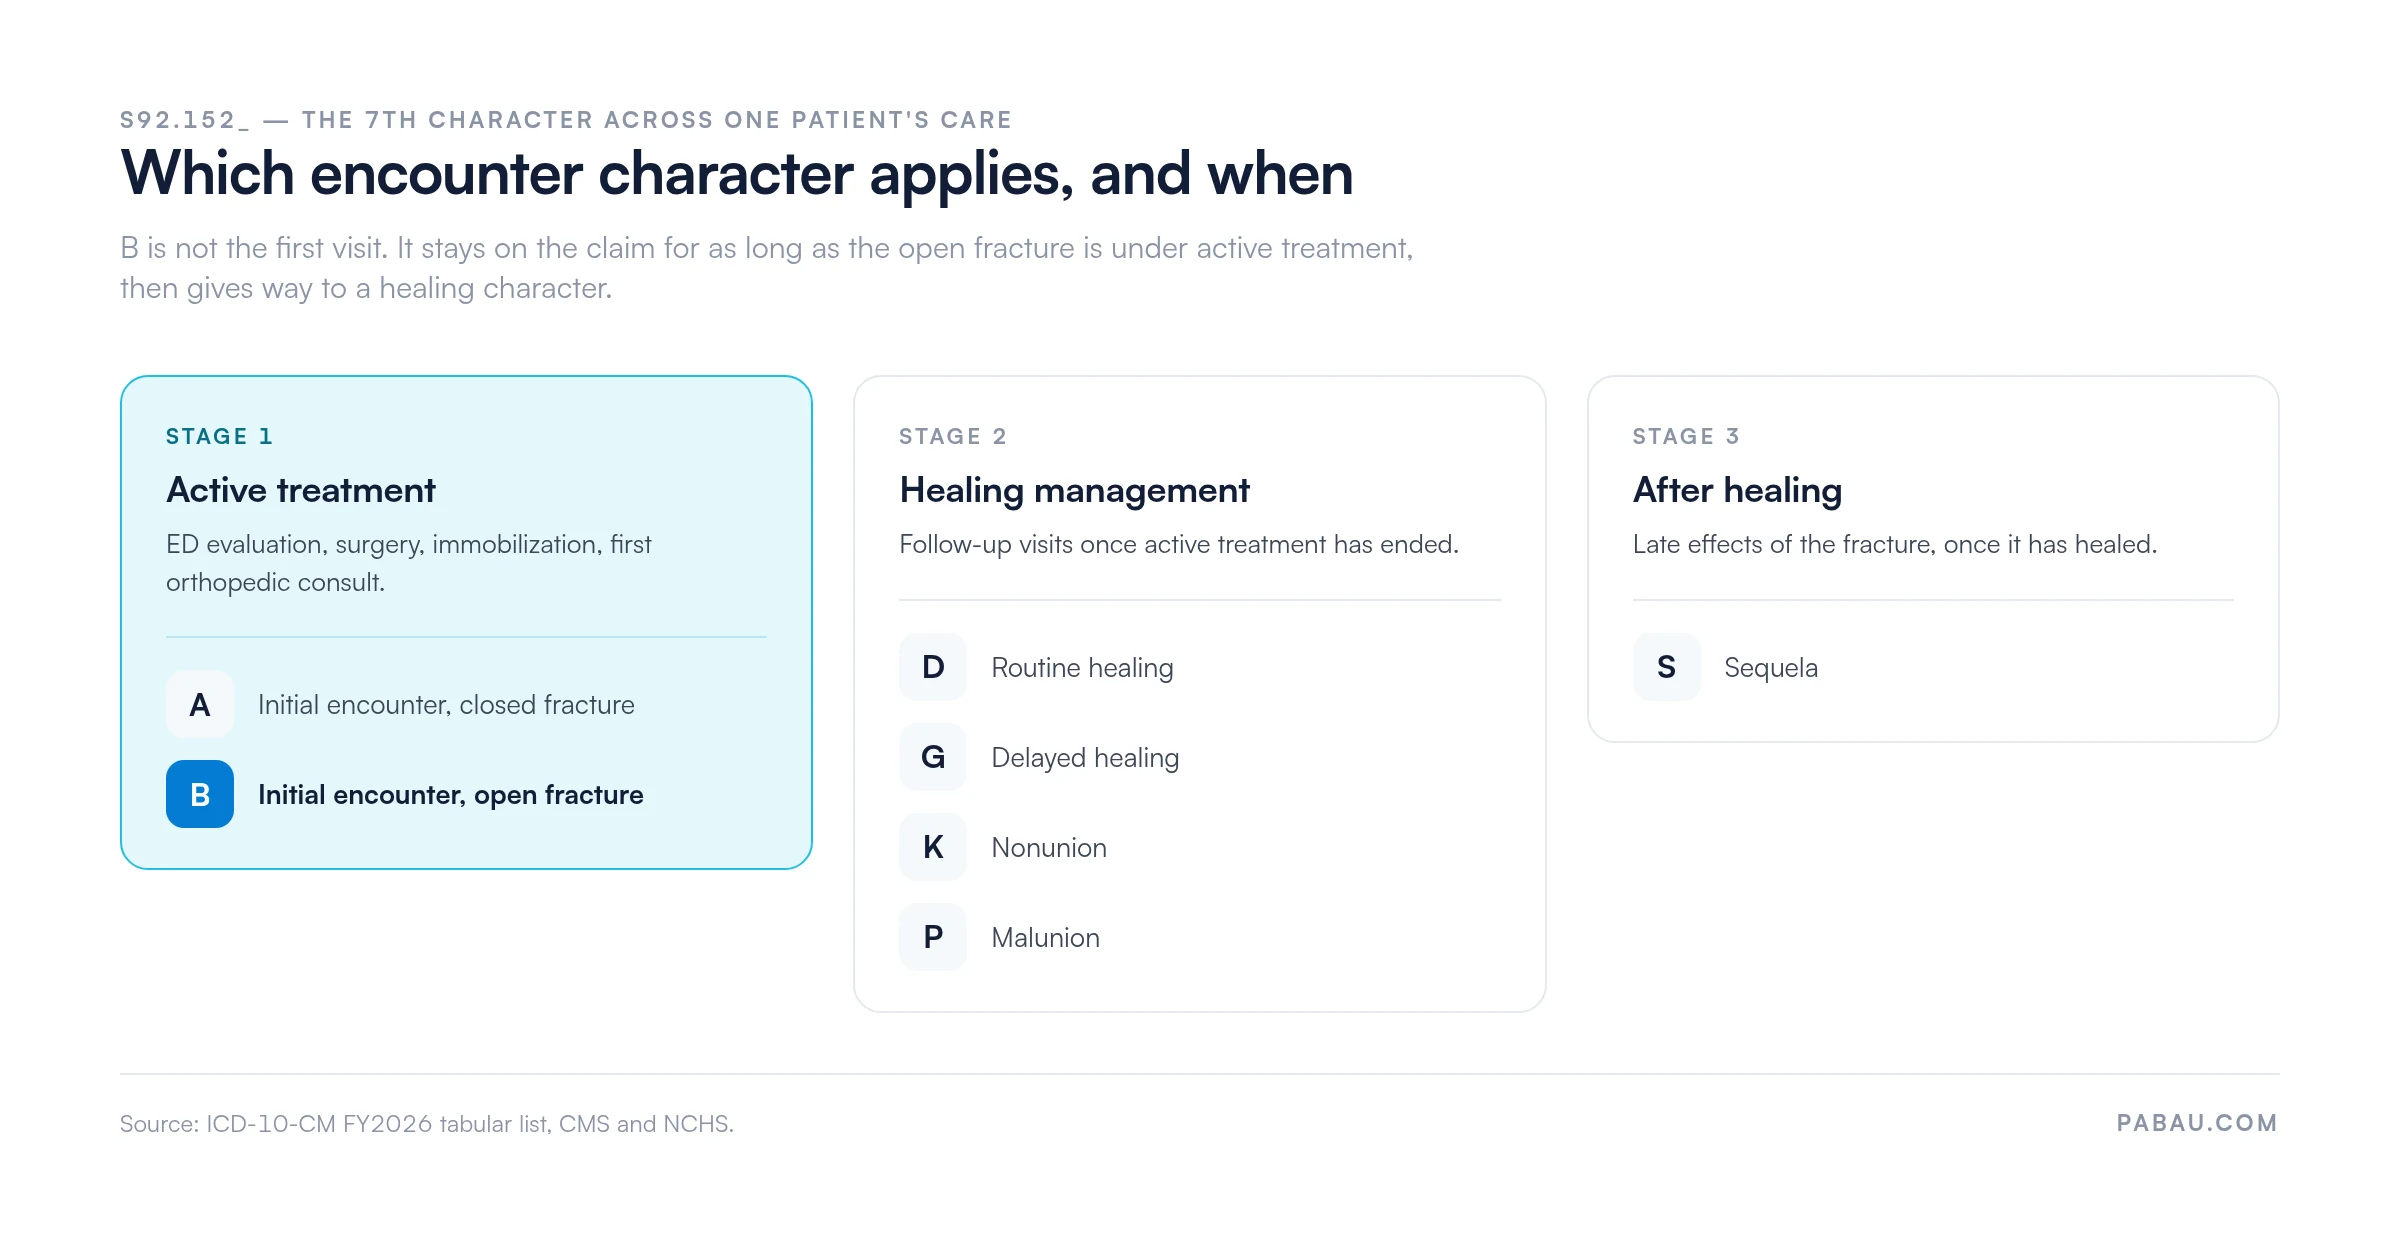The width and height of the screenshot is (2400, 1234).
Task: Select the G delayed healing badge
Action: [x=933, y=757]
